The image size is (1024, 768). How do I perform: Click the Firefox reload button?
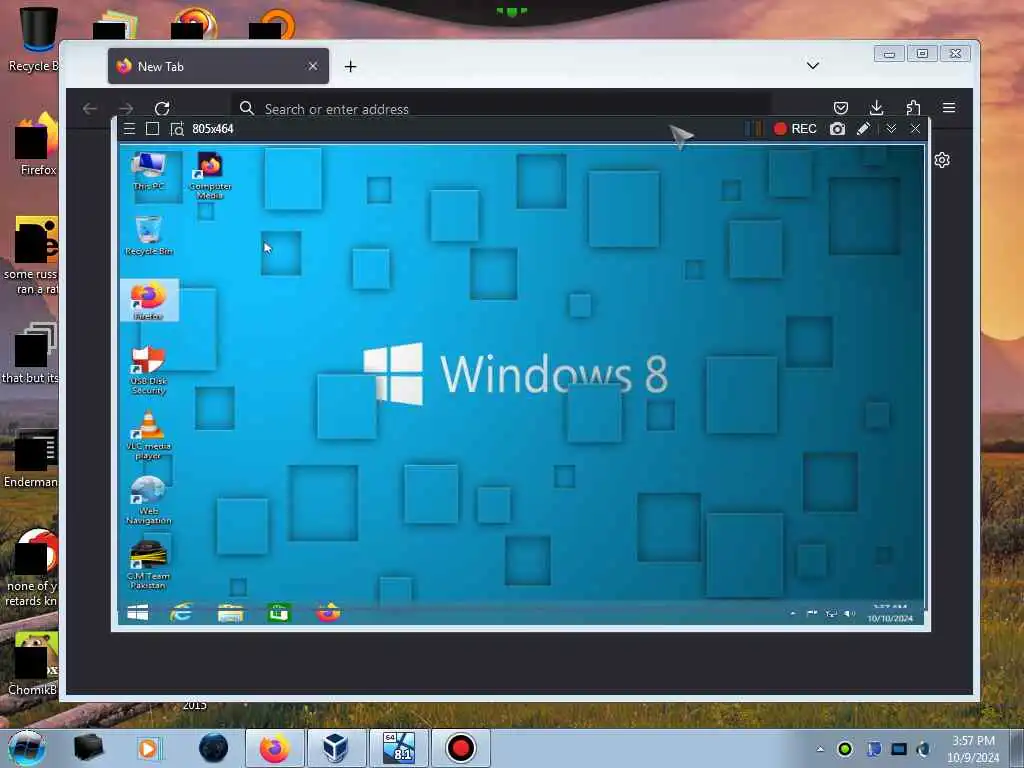coord(162,108)
